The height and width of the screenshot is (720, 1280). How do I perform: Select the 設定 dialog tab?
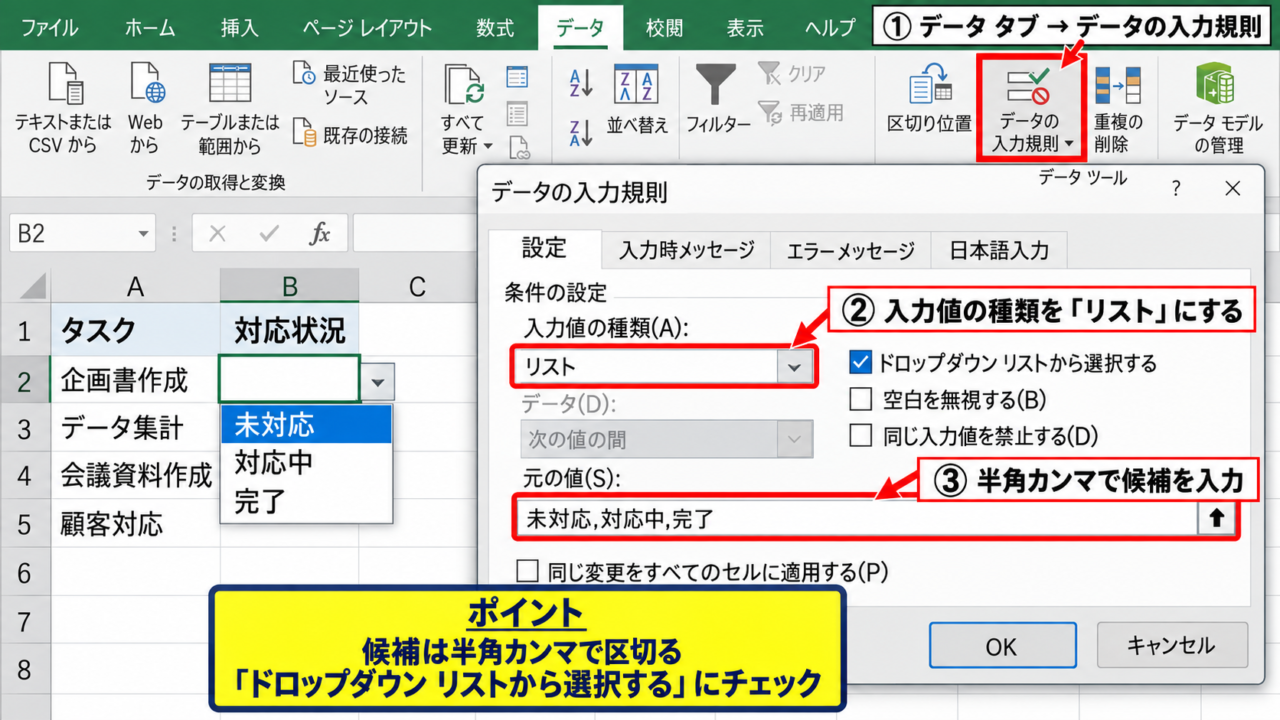[x=545, y=248]
